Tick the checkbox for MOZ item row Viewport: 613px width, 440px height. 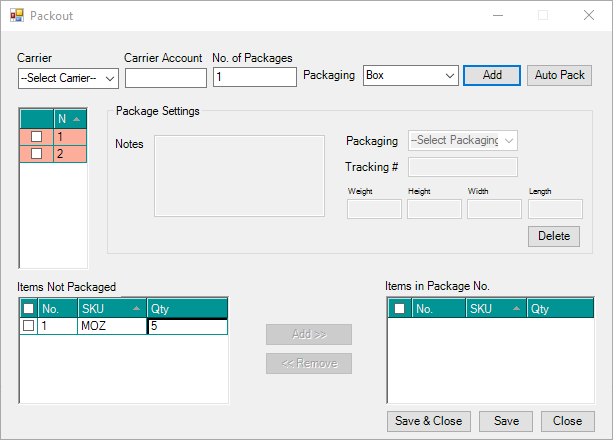click(x=29, y=326)
